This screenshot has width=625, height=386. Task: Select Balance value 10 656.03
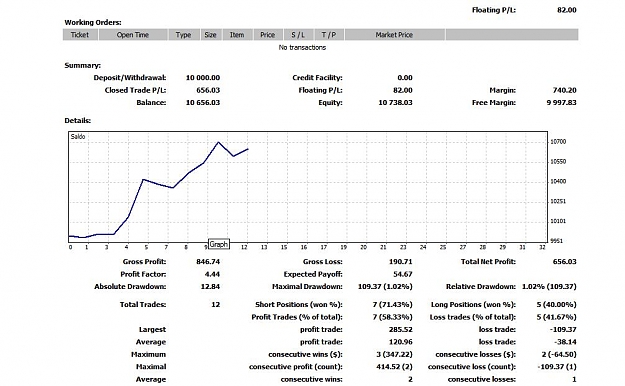(x=202, y=102)
